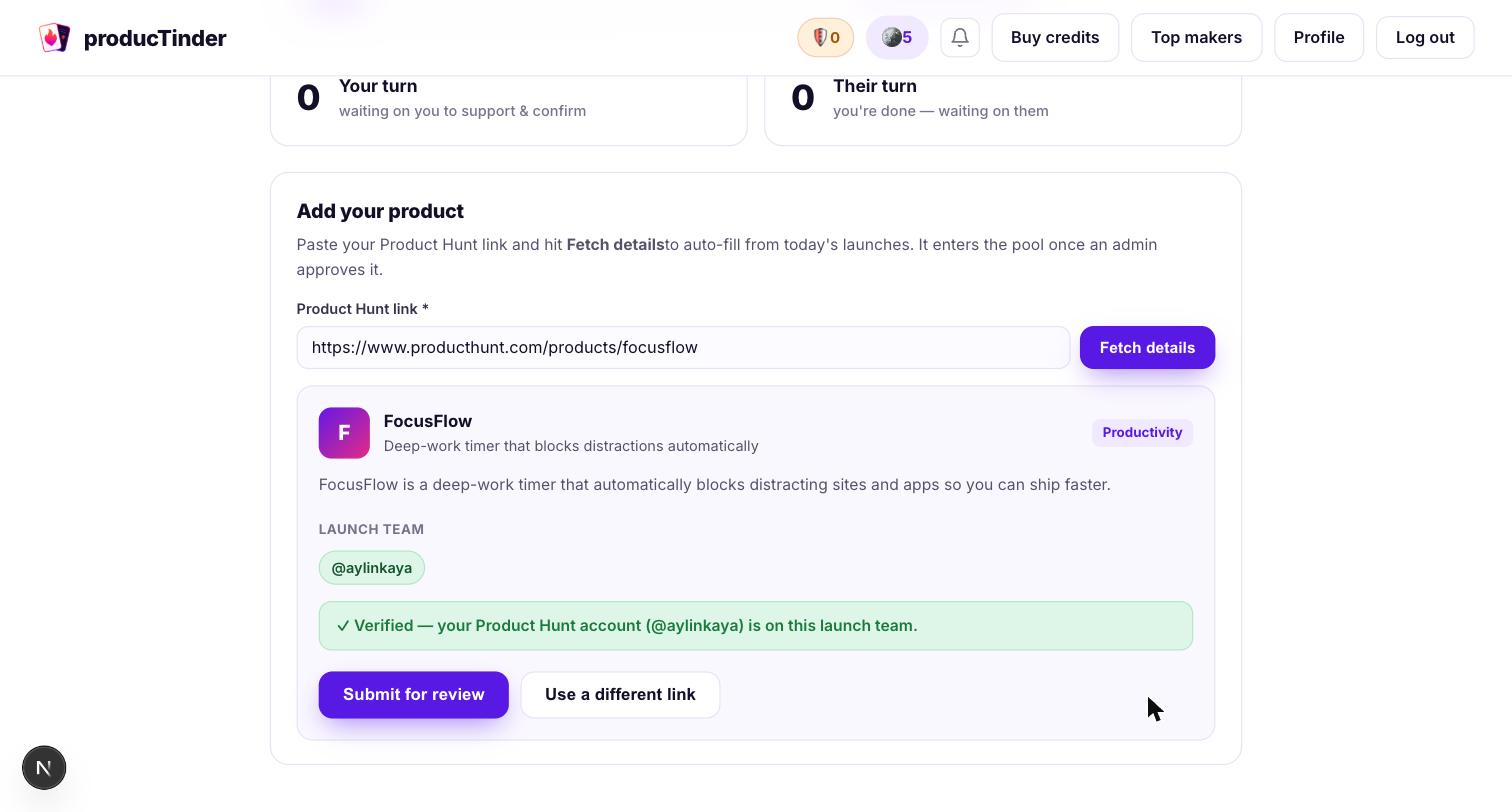The image size is (1512, 812).
Task: Submit the product for review
Action: pyautogui.click(x=414, y=695)
